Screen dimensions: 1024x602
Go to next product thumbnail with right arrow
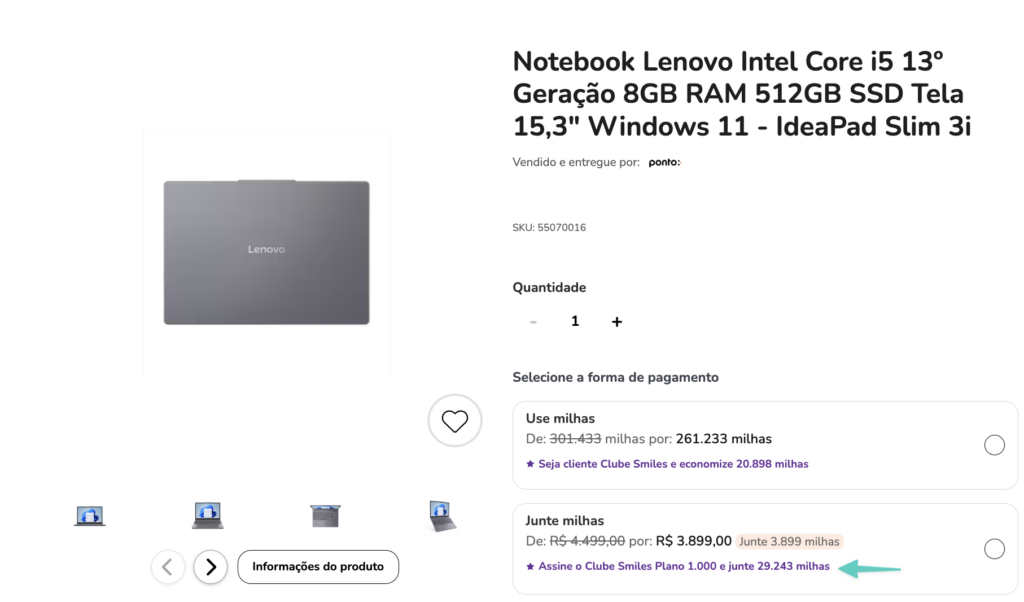tap(210, 567)
